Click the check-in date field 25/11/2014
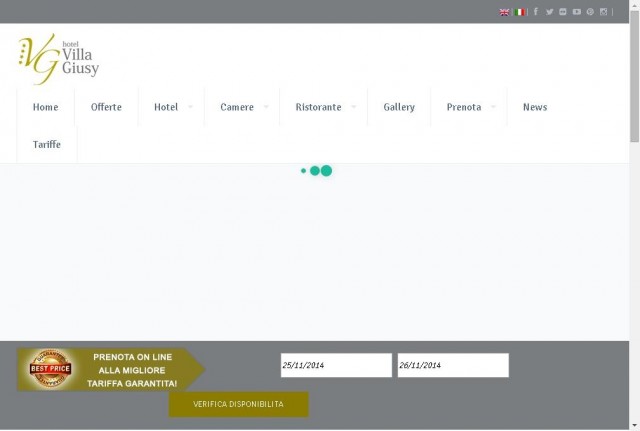The width and height of the screenshot is (640, 431). tap(336, 365)
